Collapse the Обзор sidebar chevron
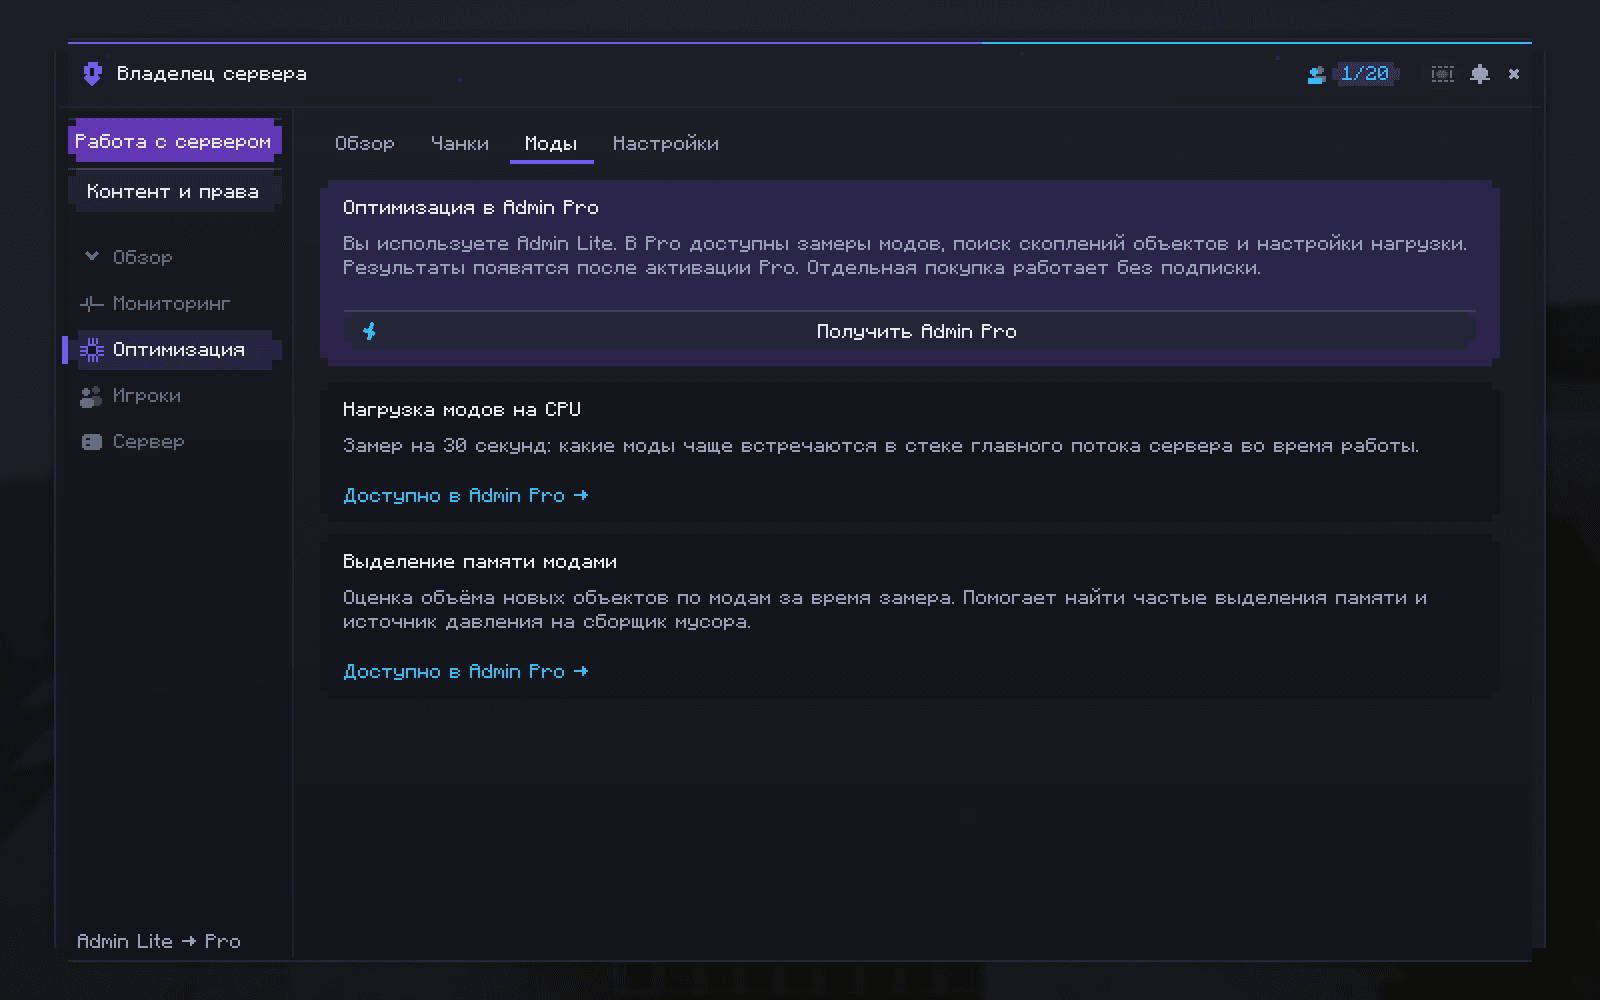The image size is (1600, 1000). click(92, 257)
